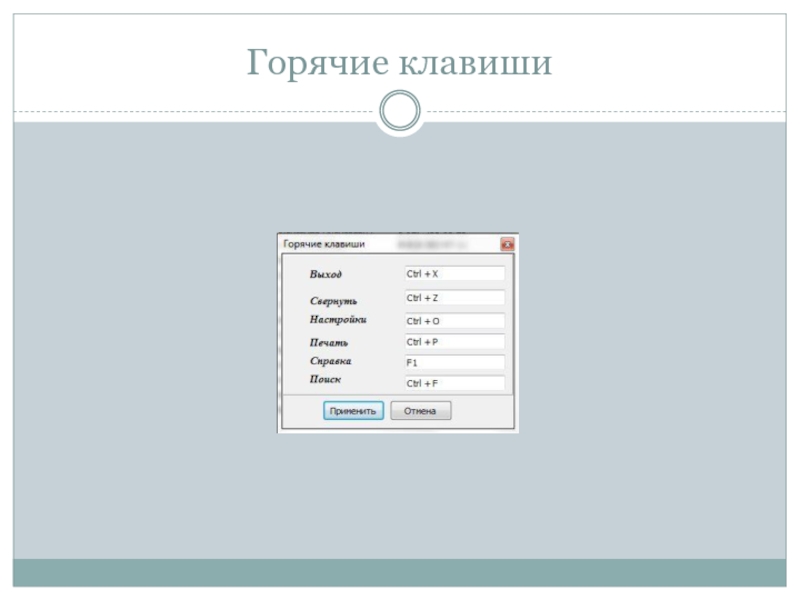Click the Справка label text
The height and width of the screenshot is (600, 800).
click(330, 361)
